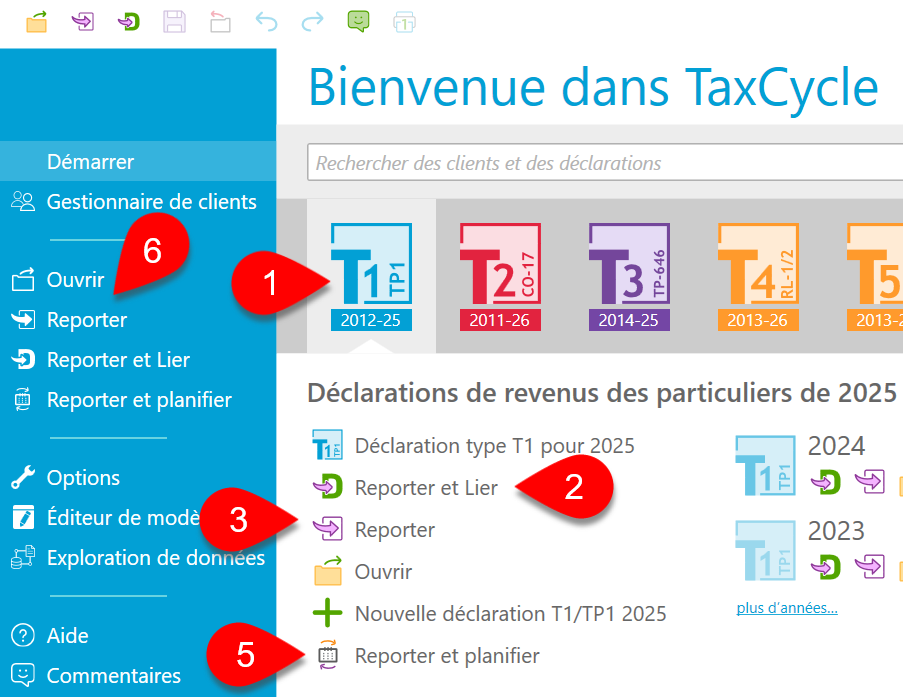
Task: Click the 2024 year label
Action: coord(836,446)
